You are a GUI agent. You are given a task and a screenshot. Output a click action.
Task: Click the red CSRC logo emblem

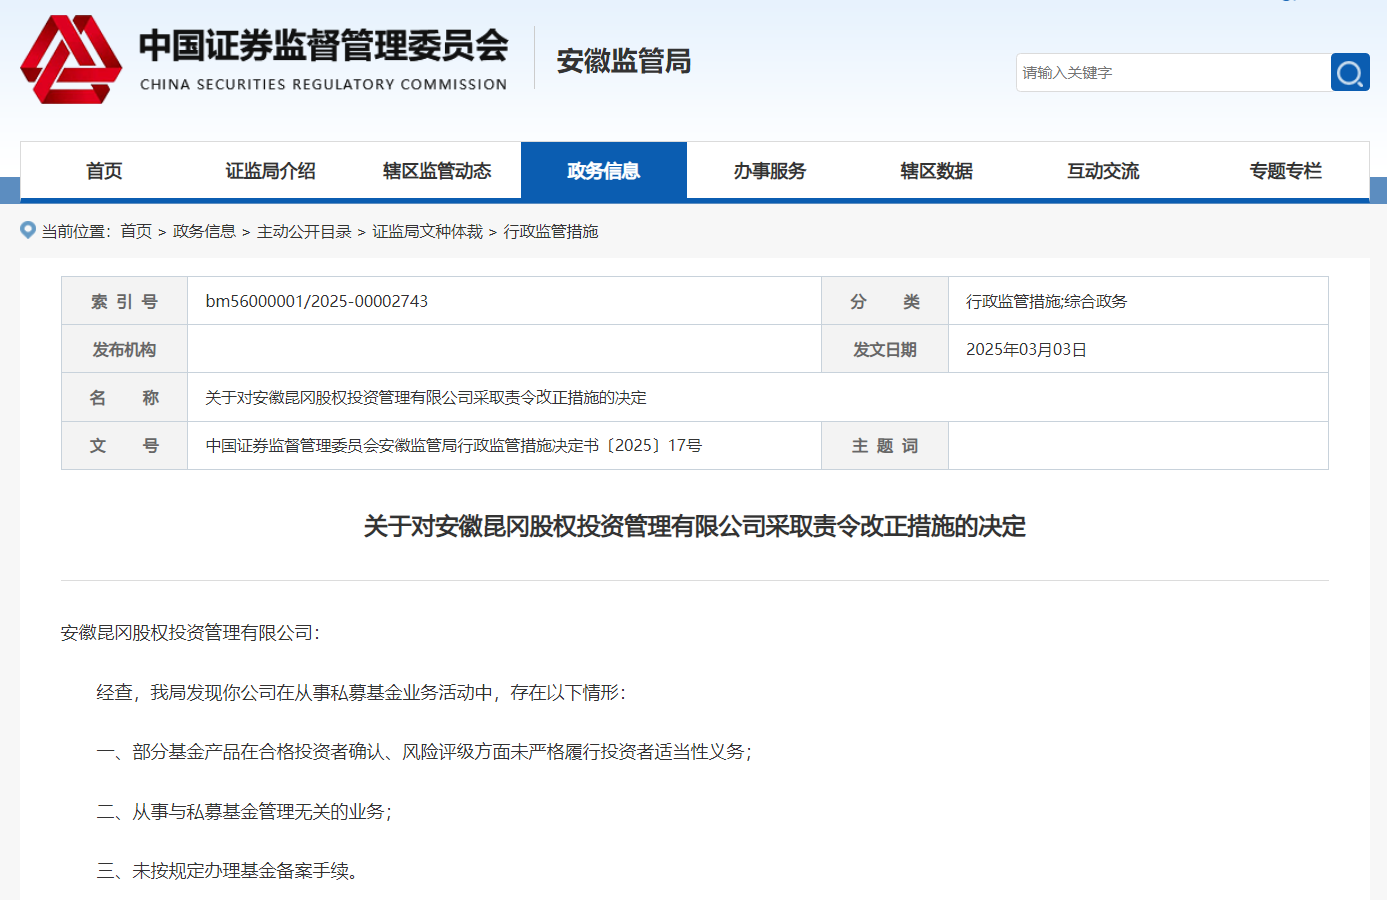tap(71, 60)
